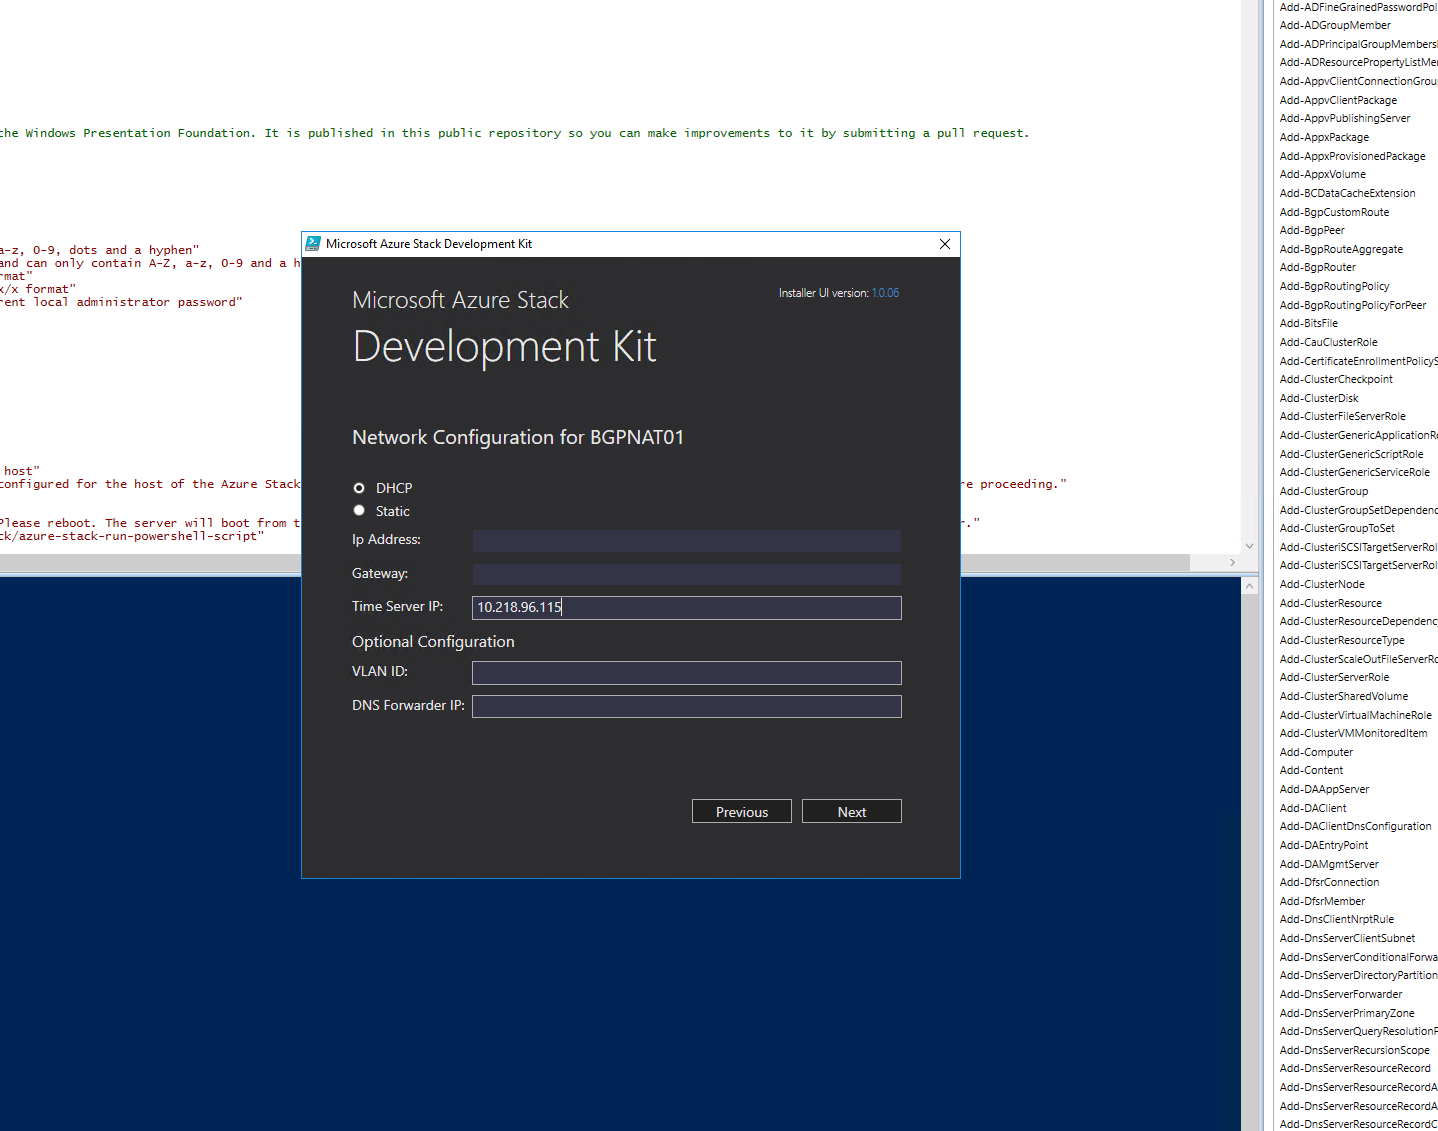Click console pane scroll-up arrow
Image resolution: width=1438 pixels, height=1131 pixels.
click(x=1249, y=587)
